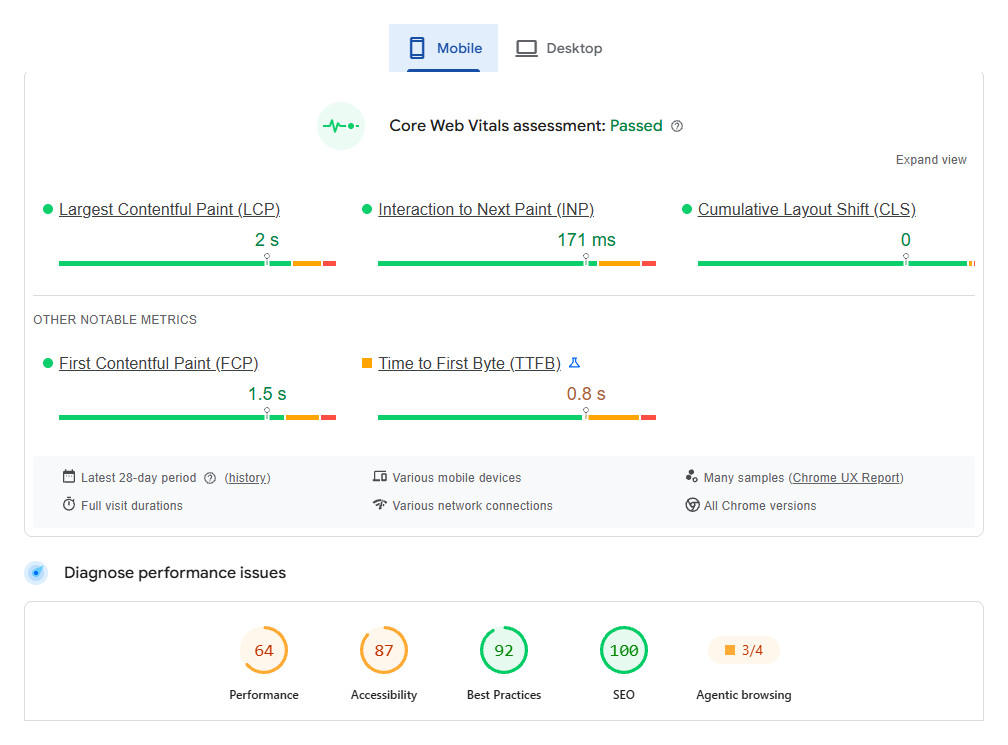Screen dimensions: 1008x745
Task: Open help icon beside Passed assessment
Action: point(677,126)
